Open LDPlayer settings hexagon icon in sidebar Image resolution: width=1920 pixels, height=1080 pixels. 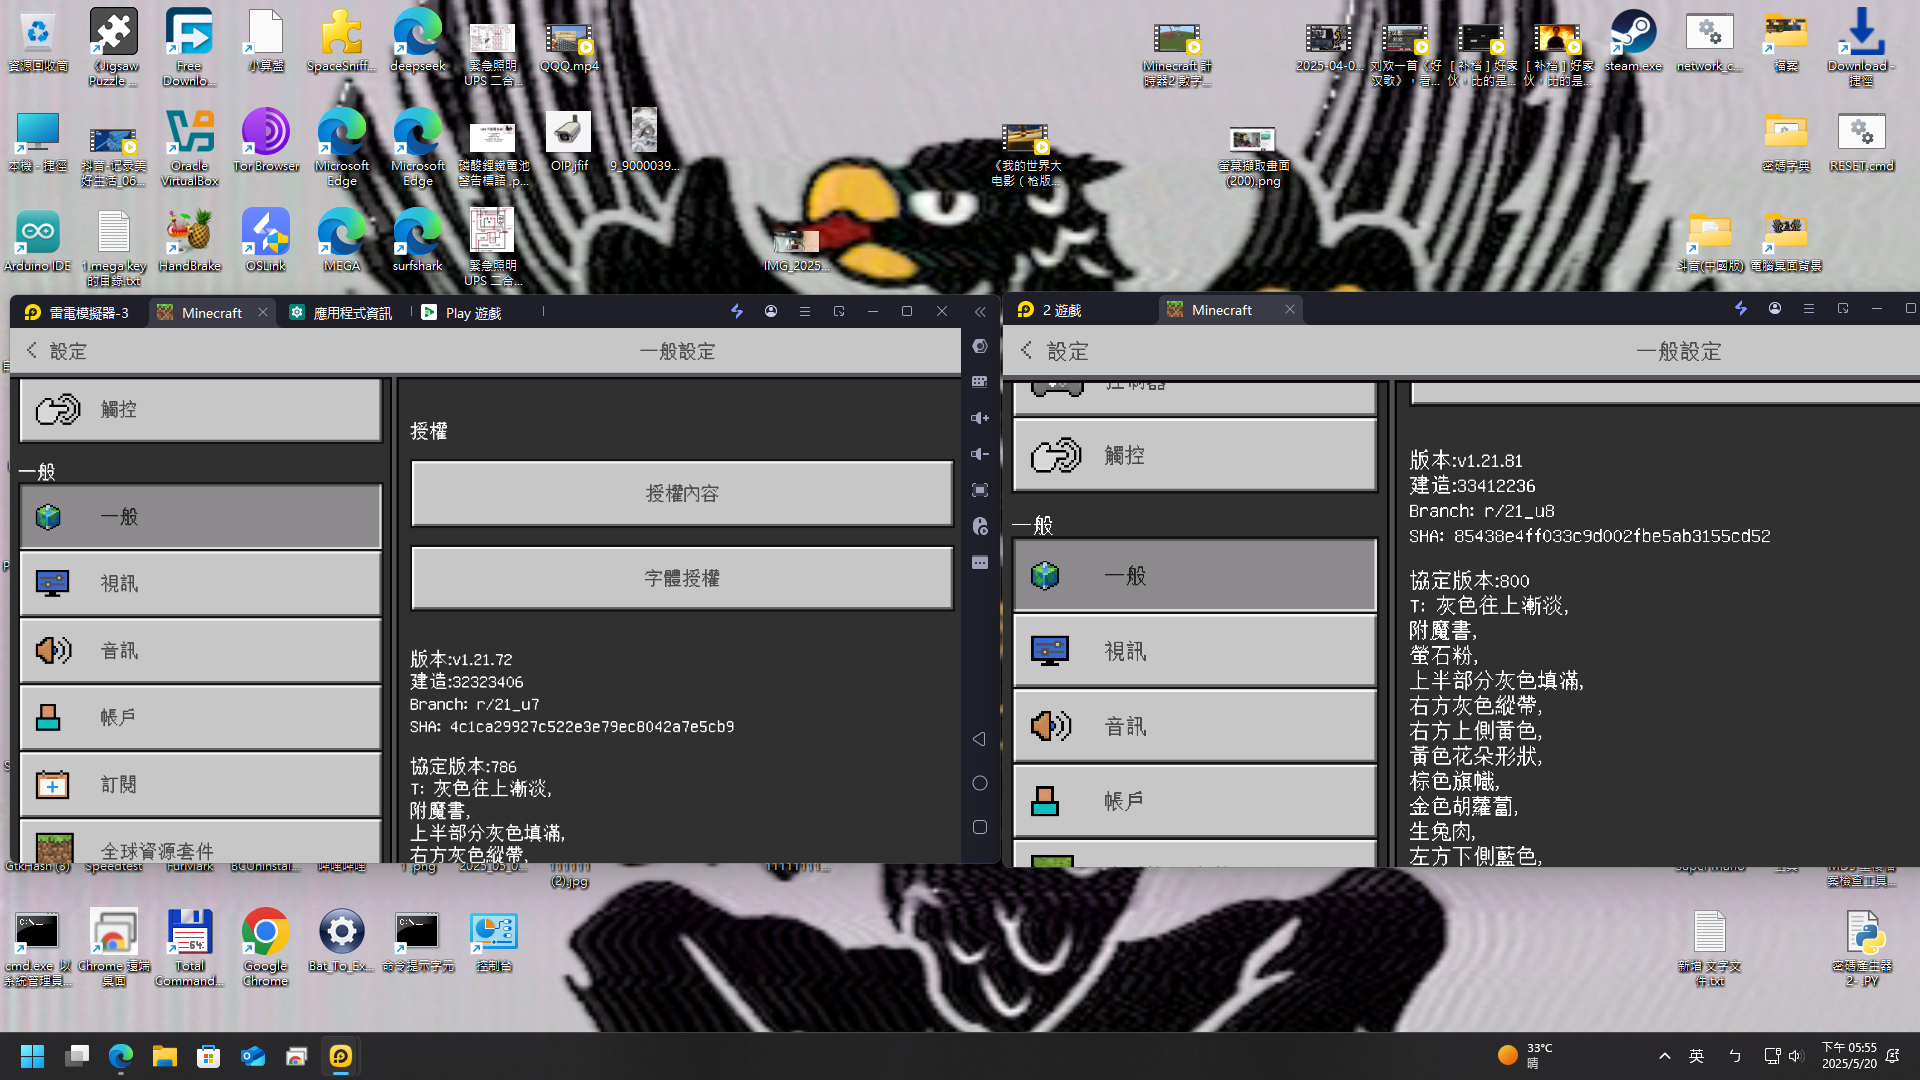980,346
